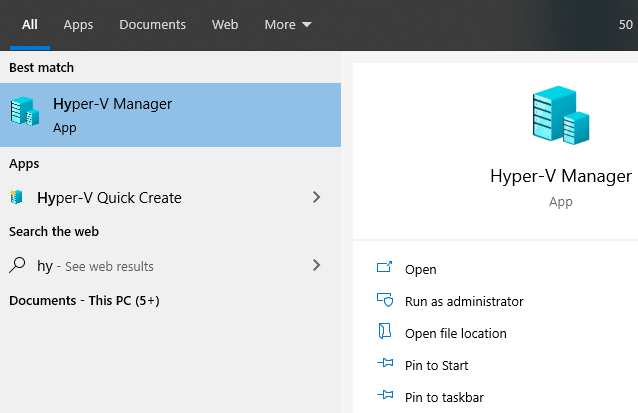
Task: Click Hyper-V Manager title in preview pane
Action: pos(561,176)
